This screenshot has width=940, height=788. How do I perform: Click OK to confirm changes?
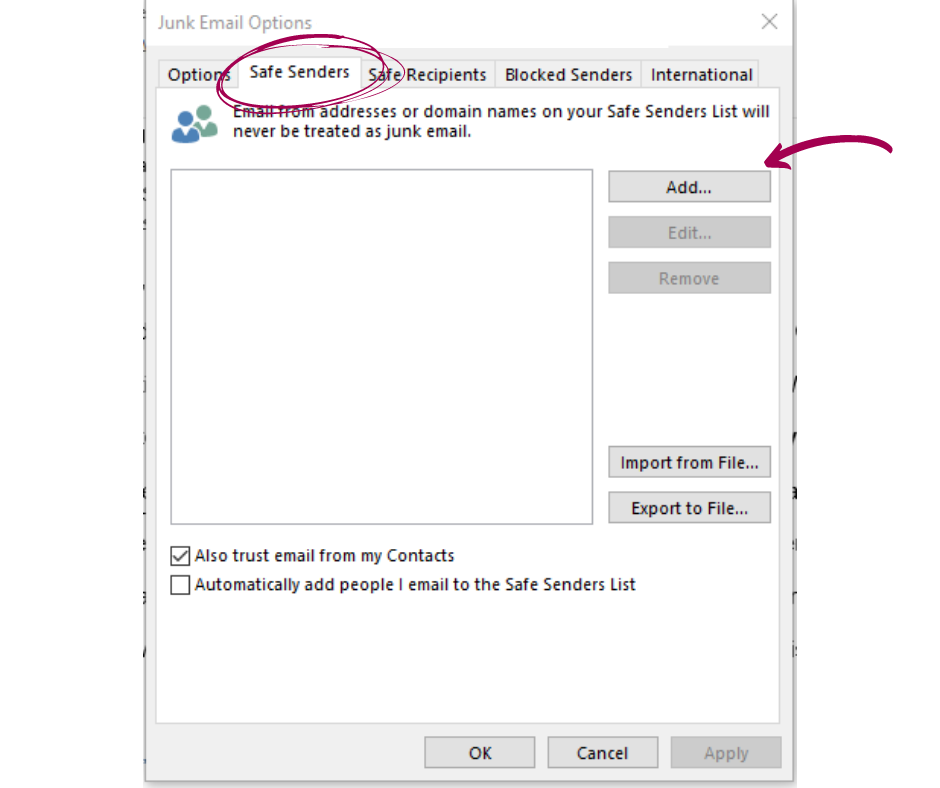[x=479, y=752]
